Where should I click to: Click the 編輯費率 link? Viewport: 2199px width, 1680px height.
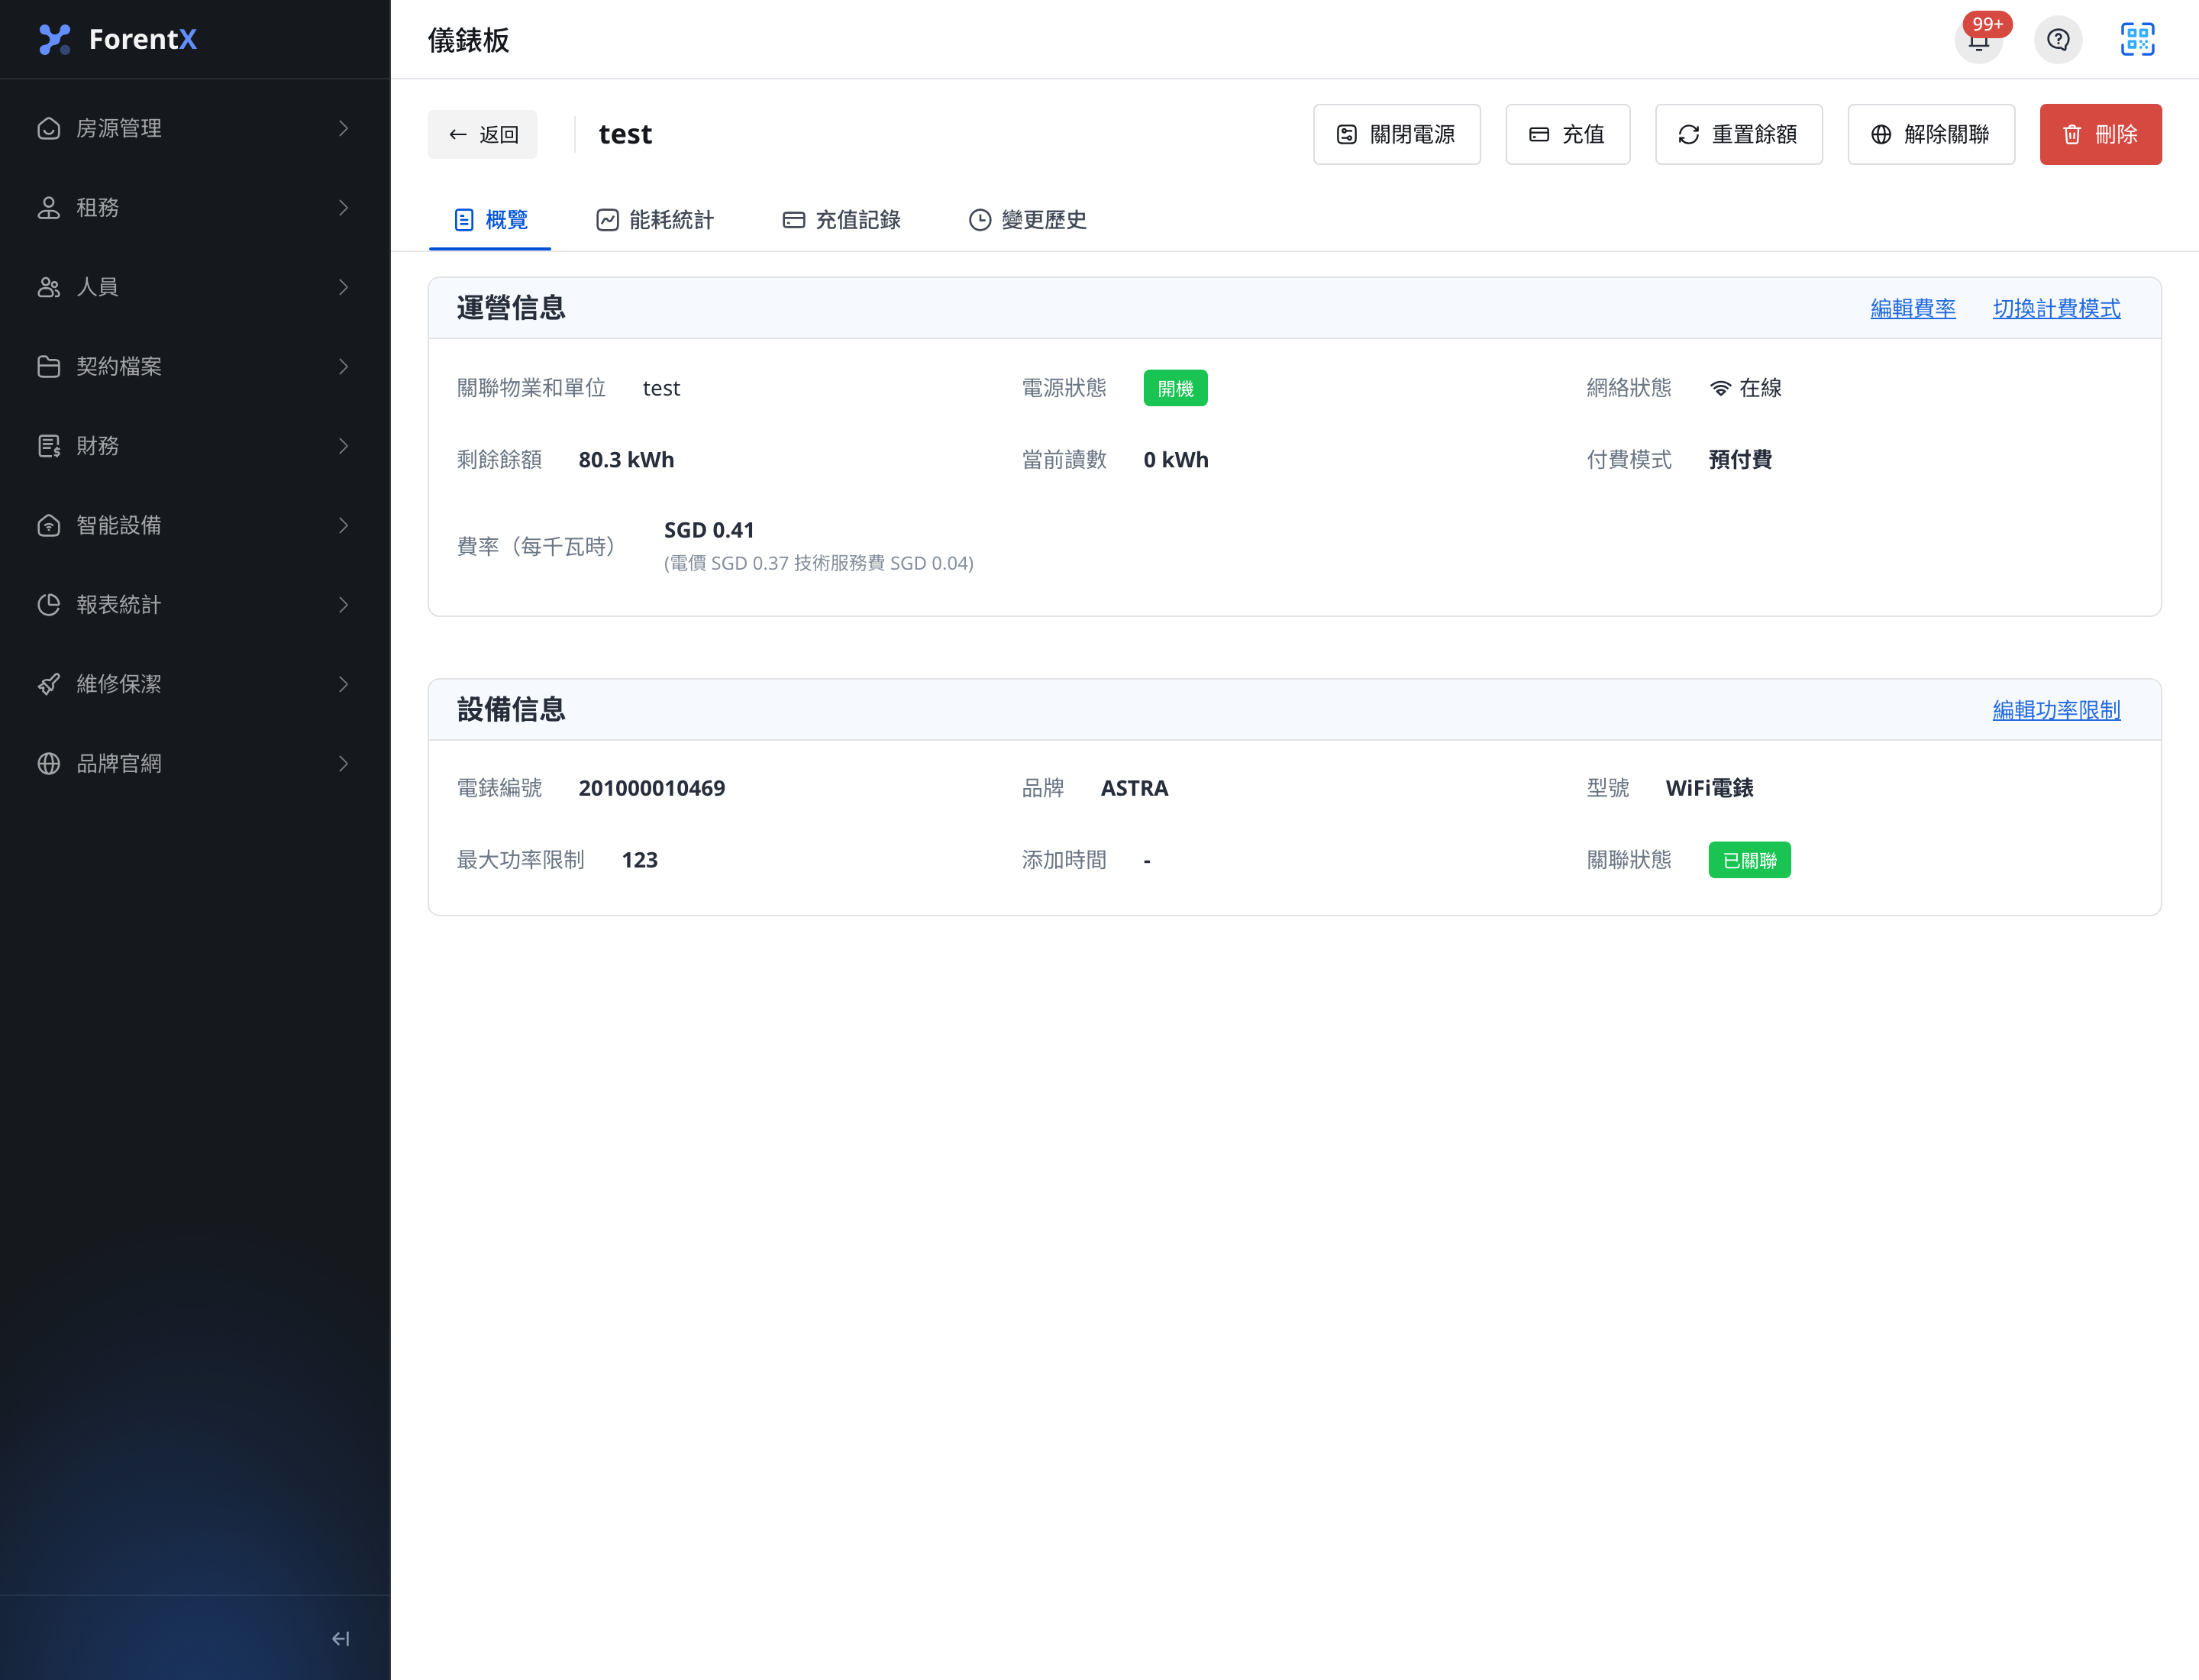(1912, 308)
